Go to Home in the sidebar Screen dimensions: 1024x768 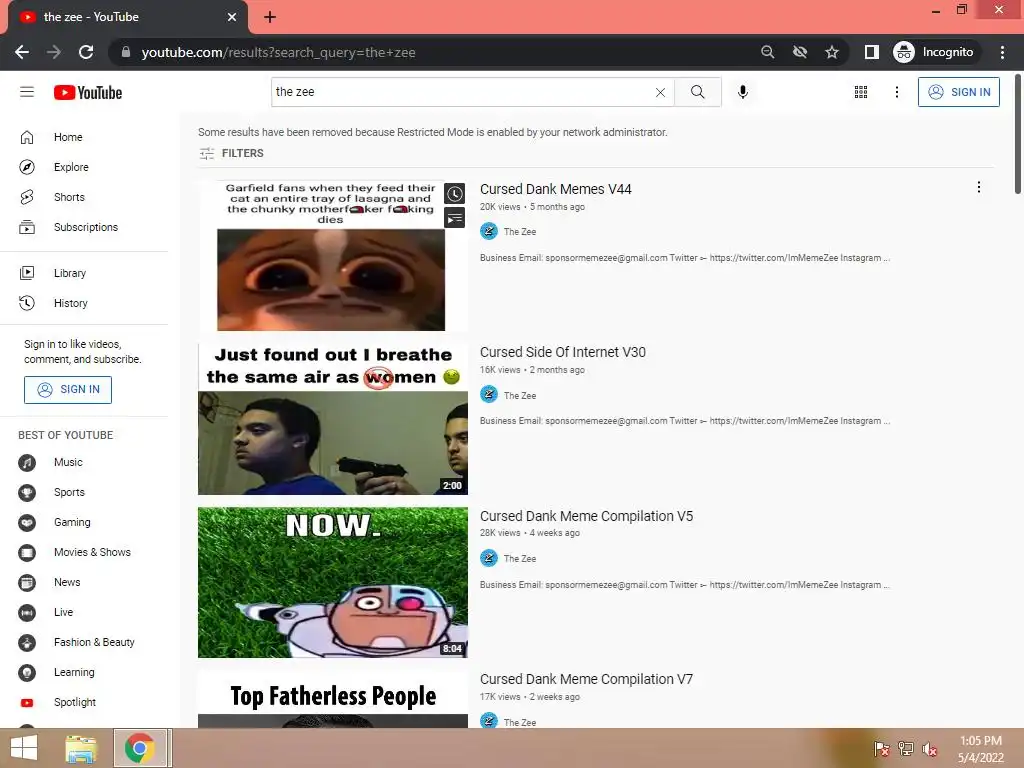(x=68, y=137)
